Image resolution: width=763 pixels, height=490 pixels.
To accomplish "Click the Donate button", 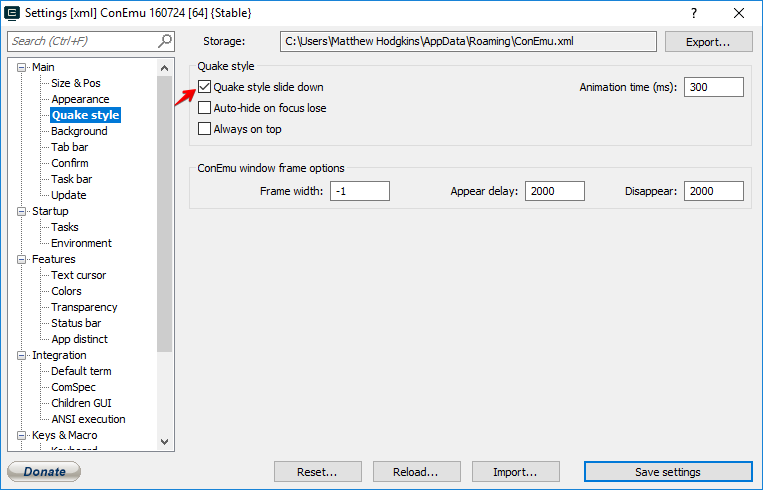I will [44, 472].
